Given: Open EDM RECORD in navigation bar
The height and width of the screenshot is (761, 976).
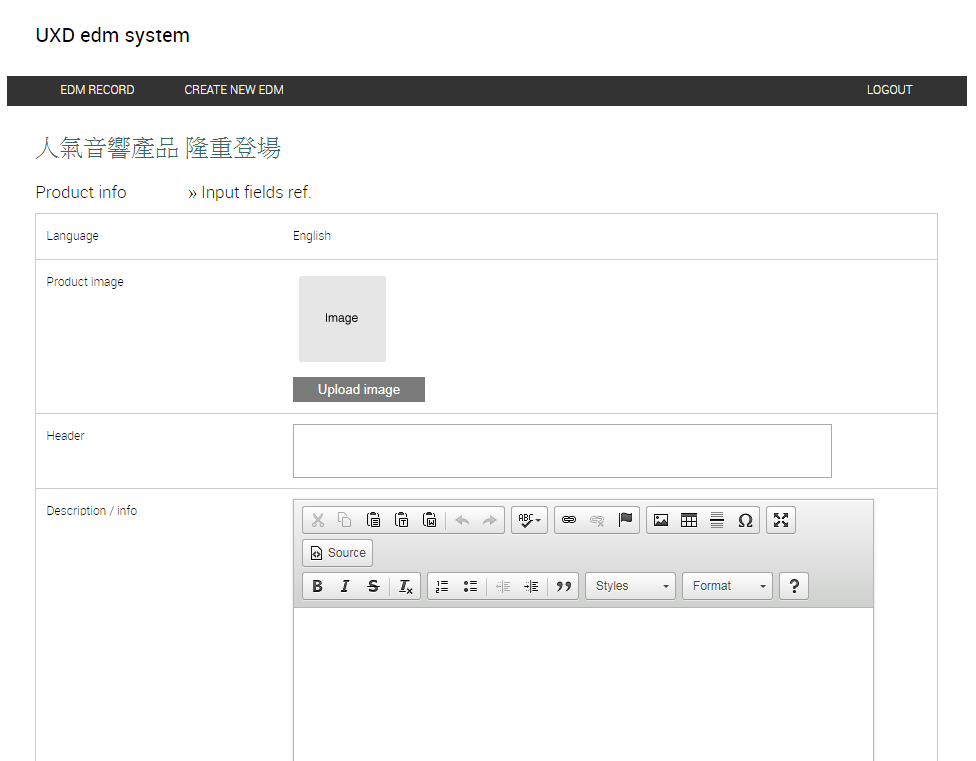Looking at the screenshot, I should [97, 90].
